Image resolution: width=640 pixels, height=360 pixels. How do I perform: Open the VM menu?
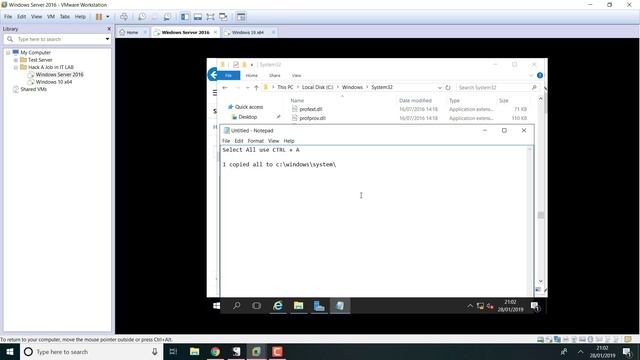[51, 17]
